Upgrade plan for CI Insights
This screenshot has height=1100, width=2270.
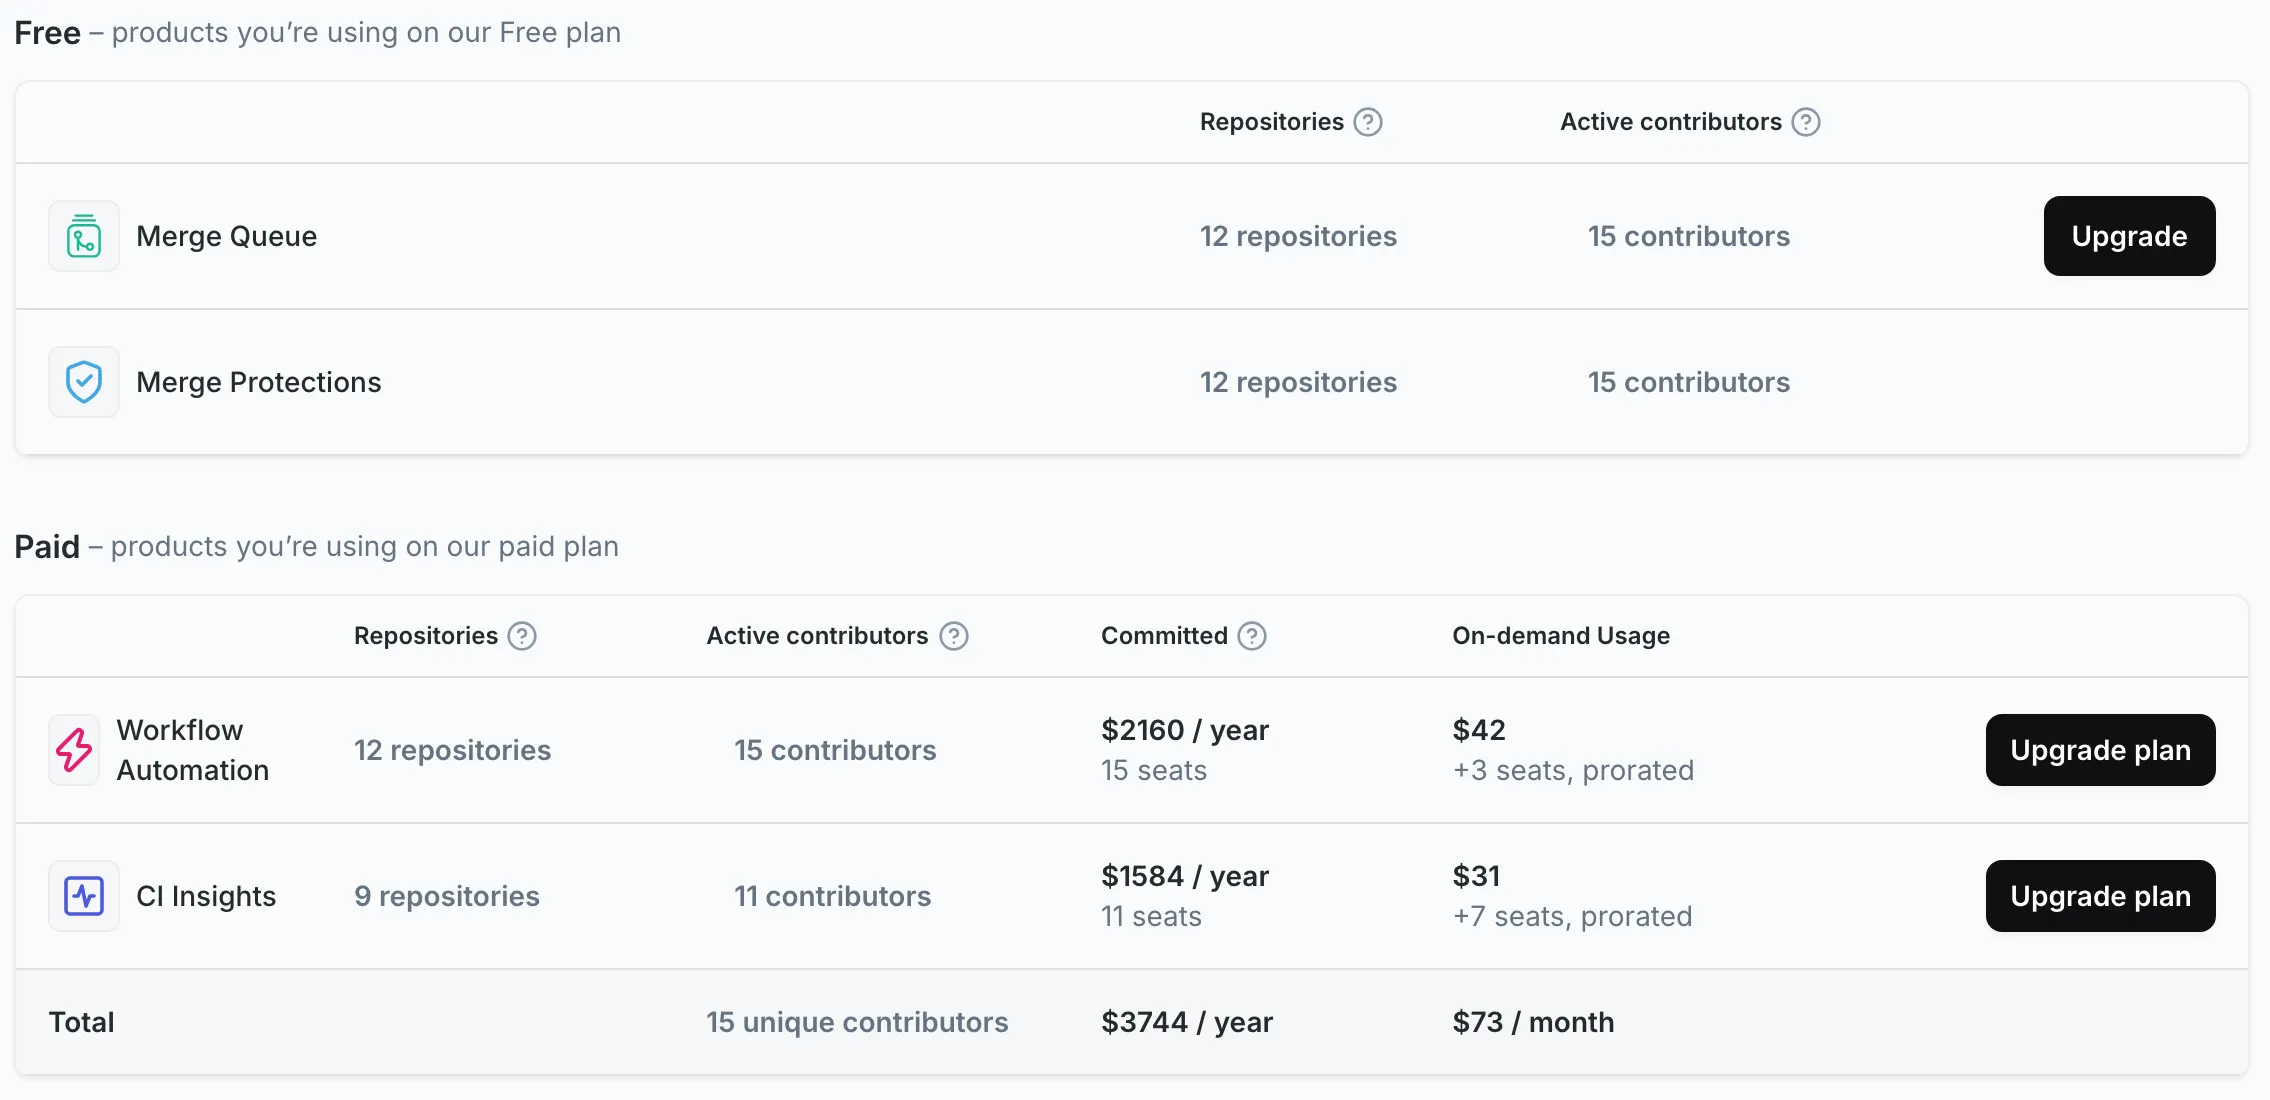coord(2100,896)
